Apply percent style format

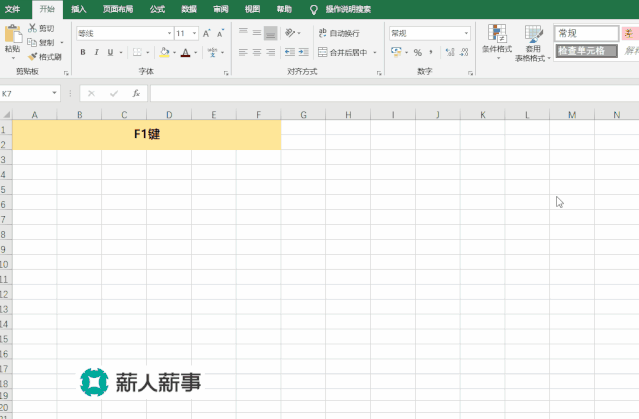tap(418, 52)
